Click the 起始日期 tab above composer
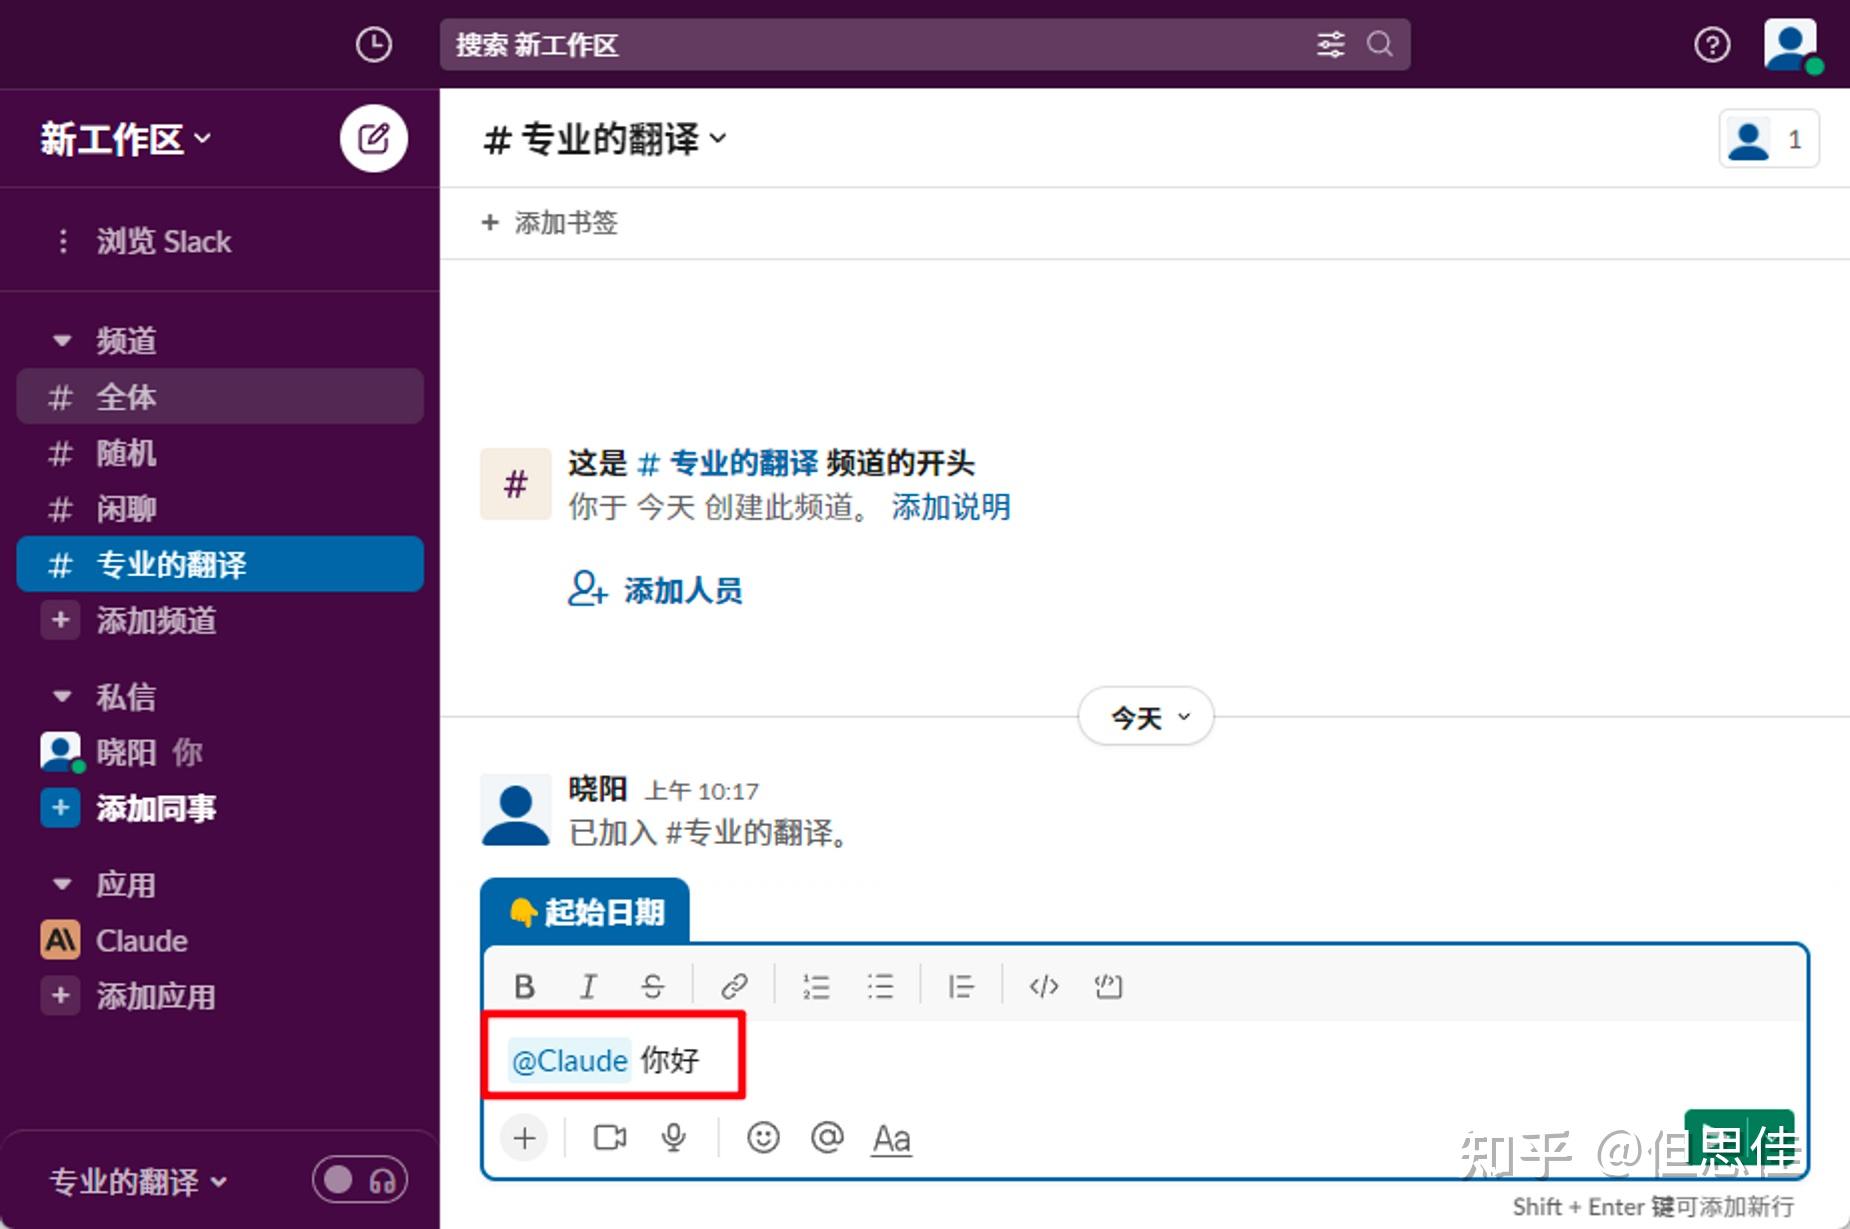 pyautogui.click(x=585, y=912)
